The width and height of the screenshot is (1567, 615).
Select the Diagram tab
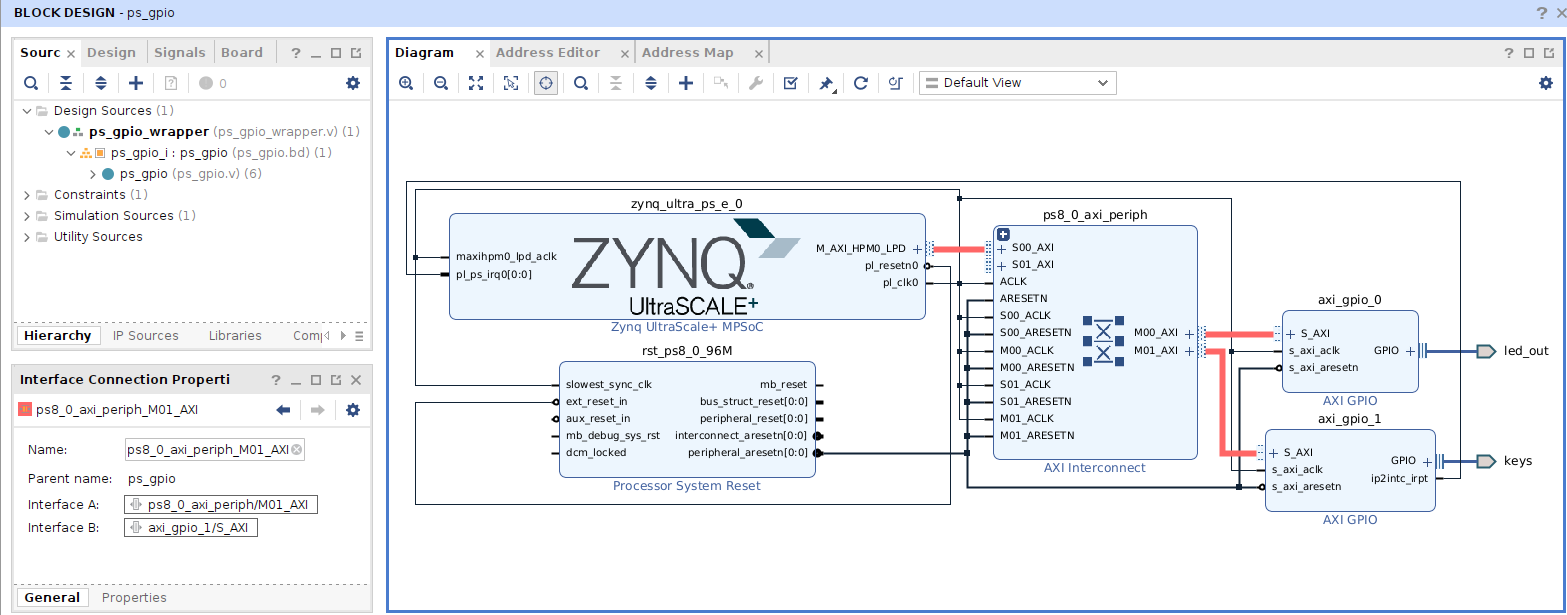(x=424, y=53)
